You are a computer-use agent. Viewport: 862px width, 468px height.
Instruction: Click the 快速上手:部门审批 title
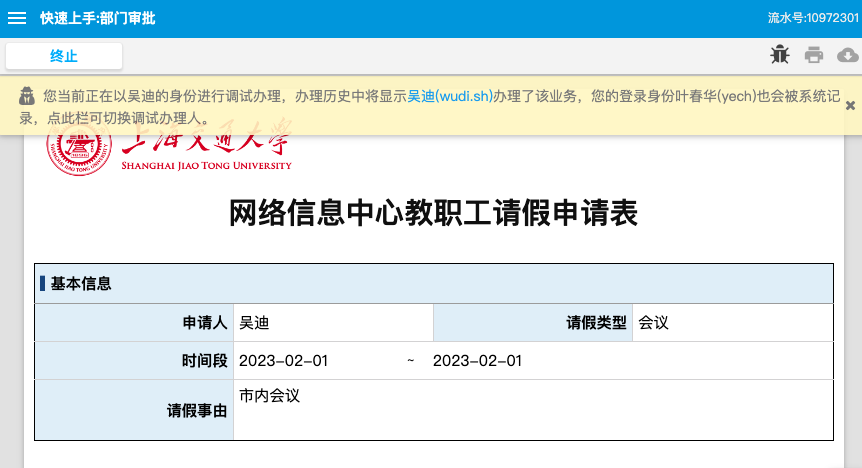[98, 18]
